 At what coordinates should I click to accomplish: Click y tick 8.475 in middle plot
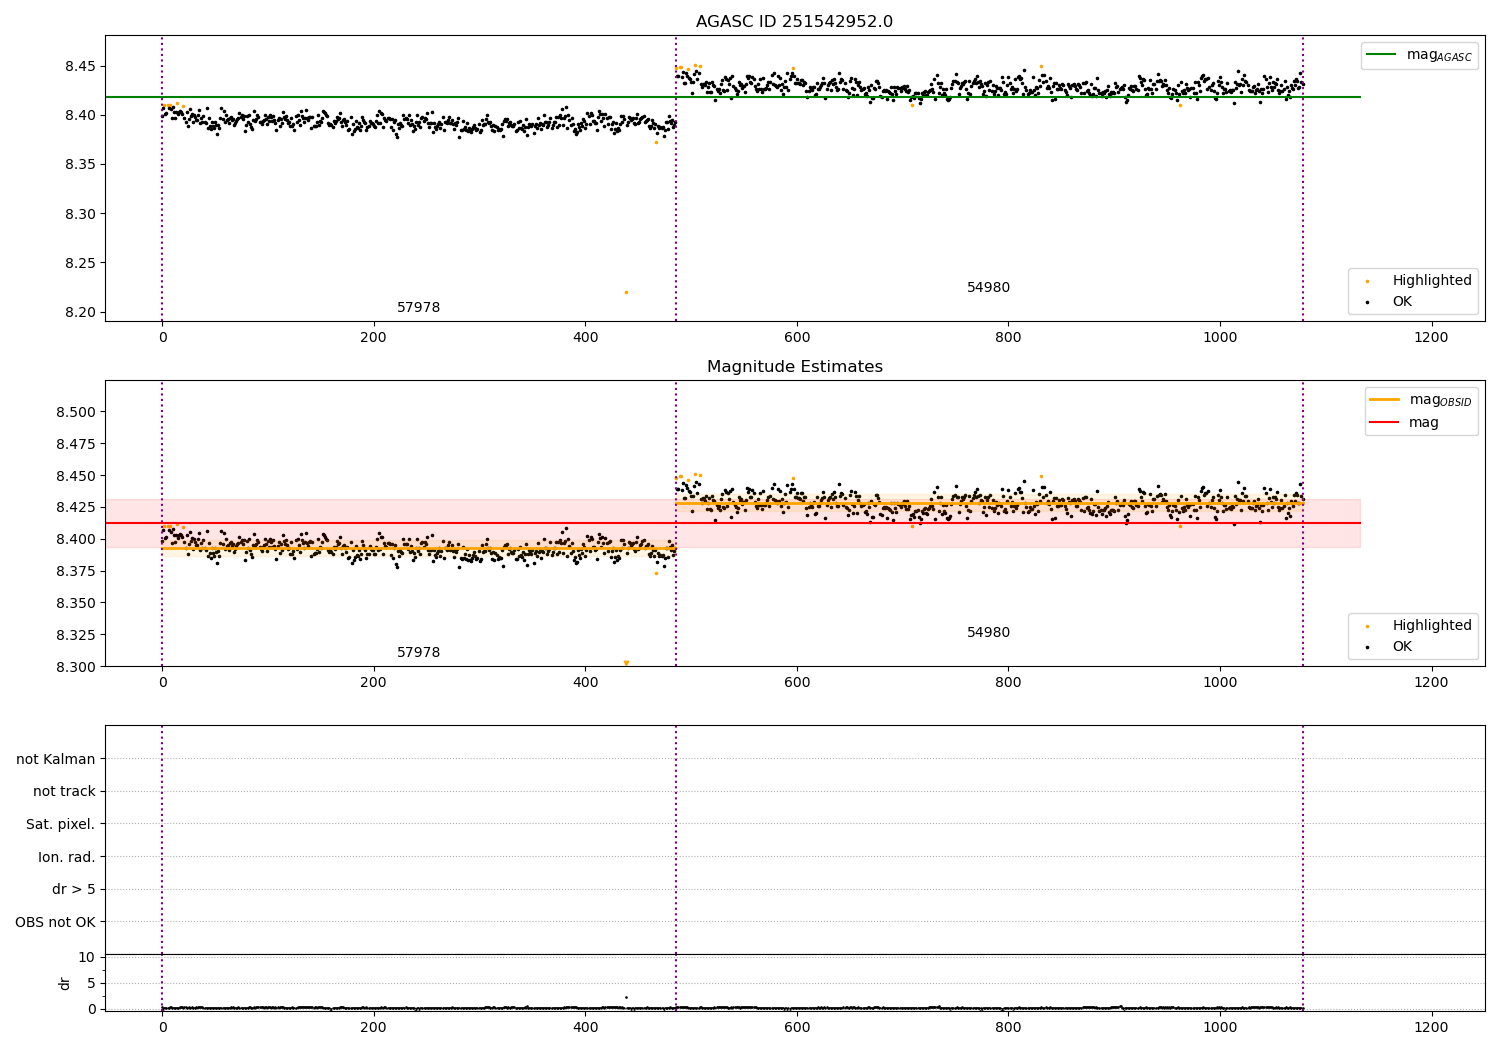pos(75,444)
